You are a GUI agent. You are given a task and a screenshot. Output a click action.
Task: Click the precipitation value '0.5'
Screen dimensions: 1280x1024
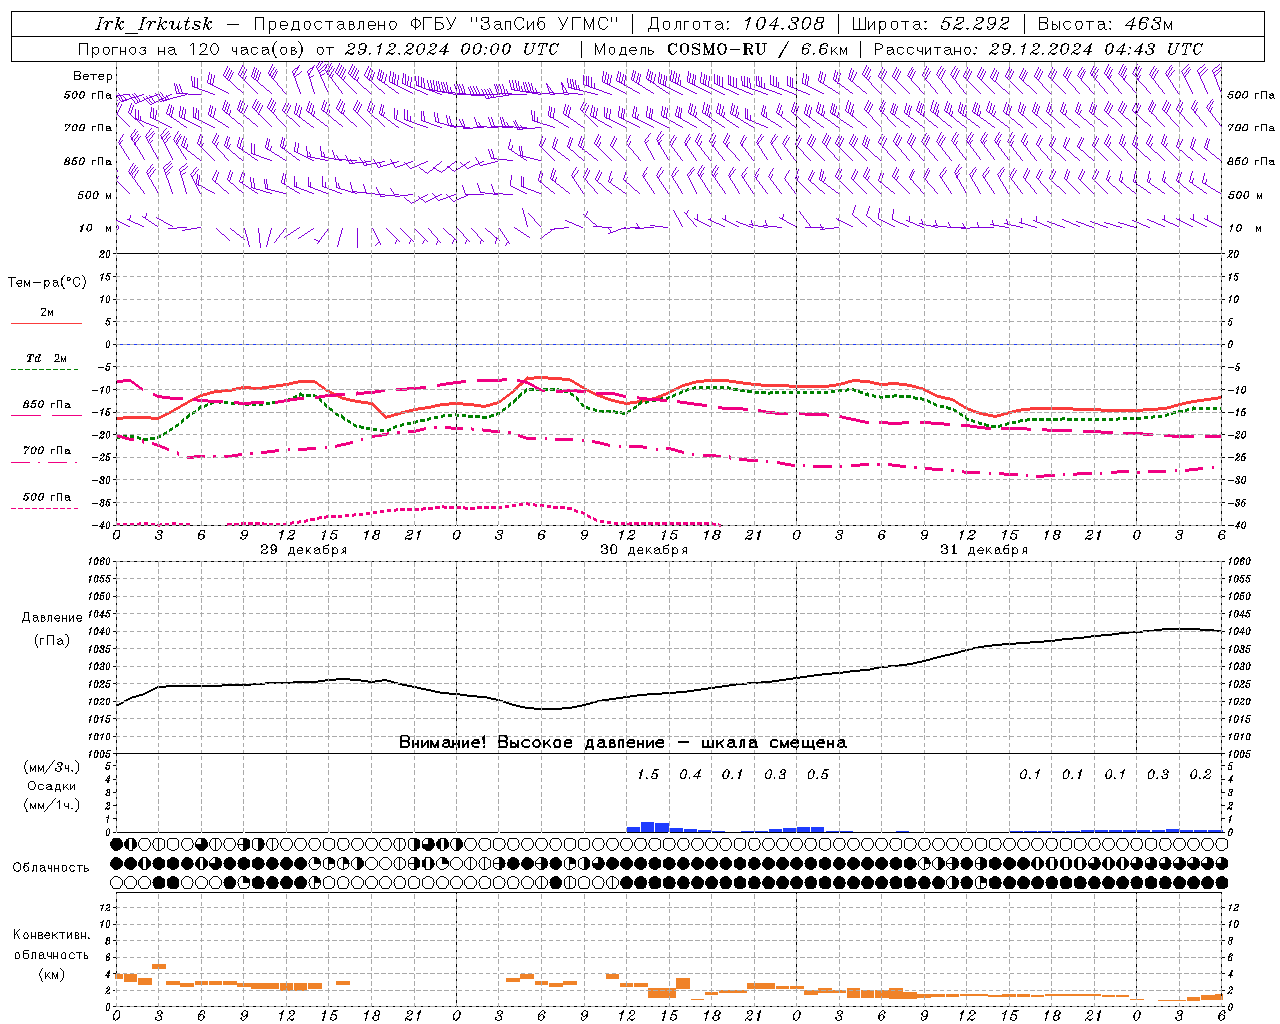pos(818,775)
